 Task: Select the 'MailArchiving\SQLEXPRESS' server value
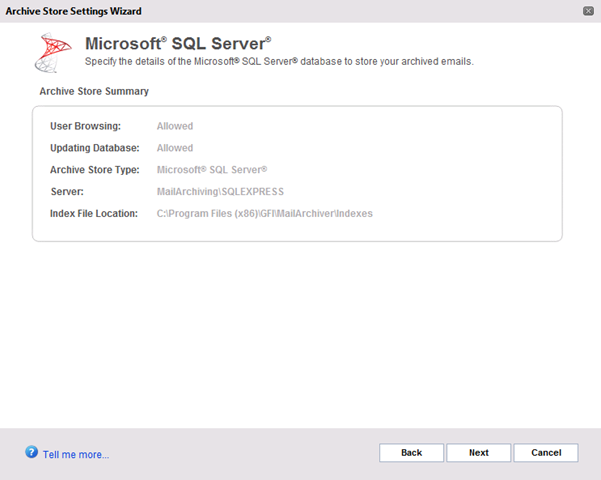pyautogui.click(x=220, y=191)
